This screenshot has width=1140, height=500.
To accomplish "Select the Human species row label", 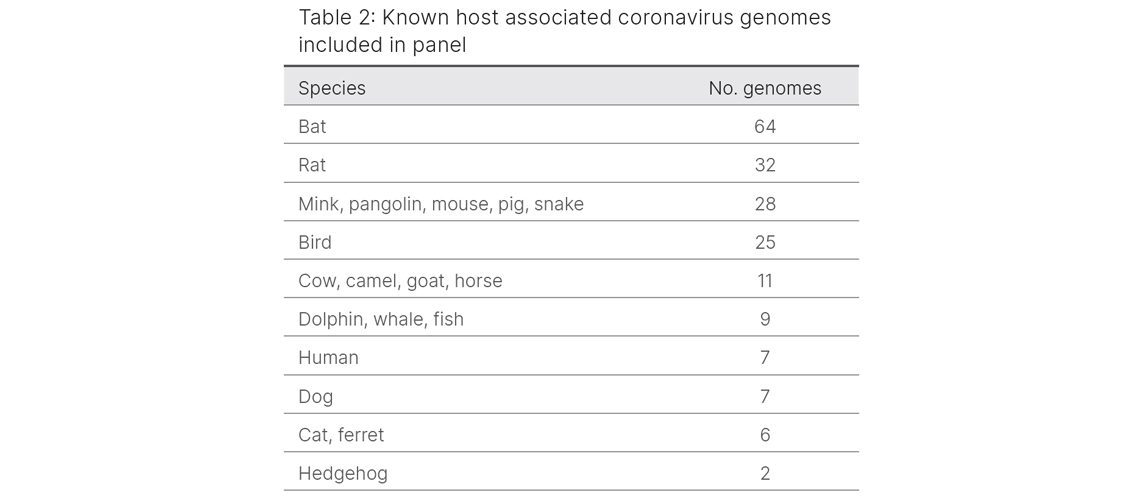I will click(328, 358).
